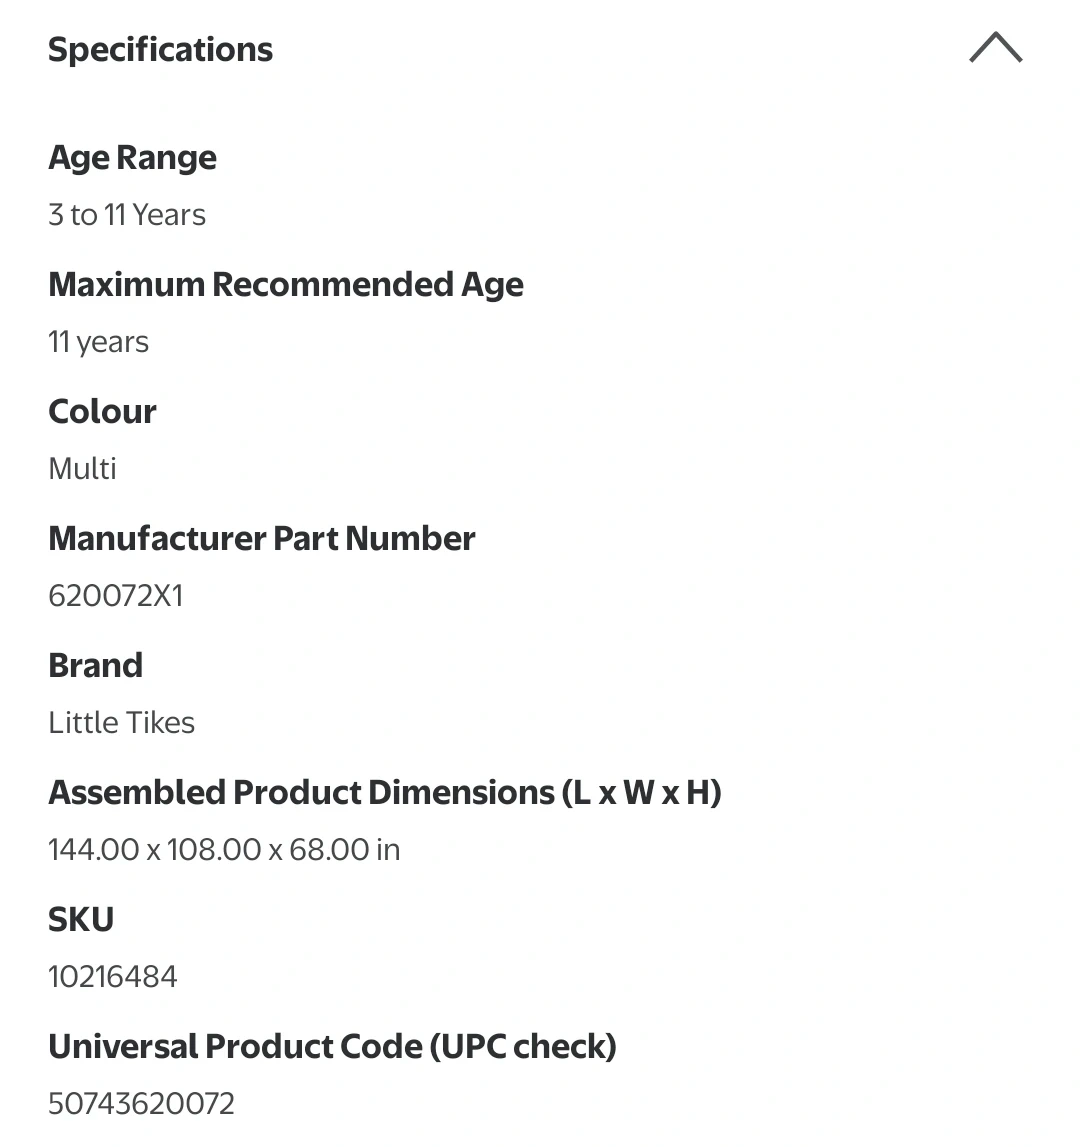This screenshot has width=1080, height=1147.
Task: Select the Manufacturer Part Number label
Action: (261, 539)
